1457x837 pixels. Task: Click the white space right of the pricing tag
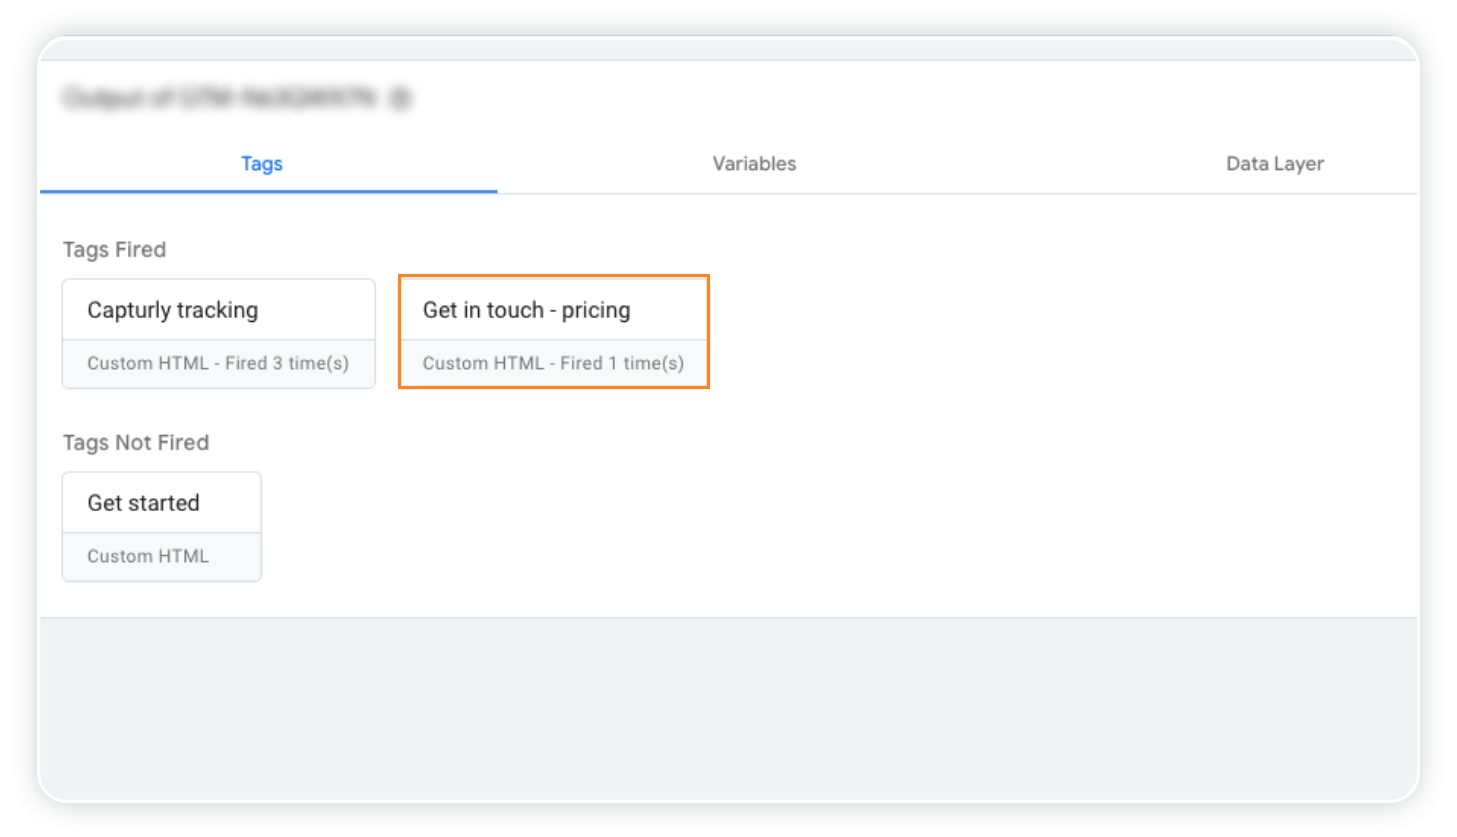tap(1060, 332)
